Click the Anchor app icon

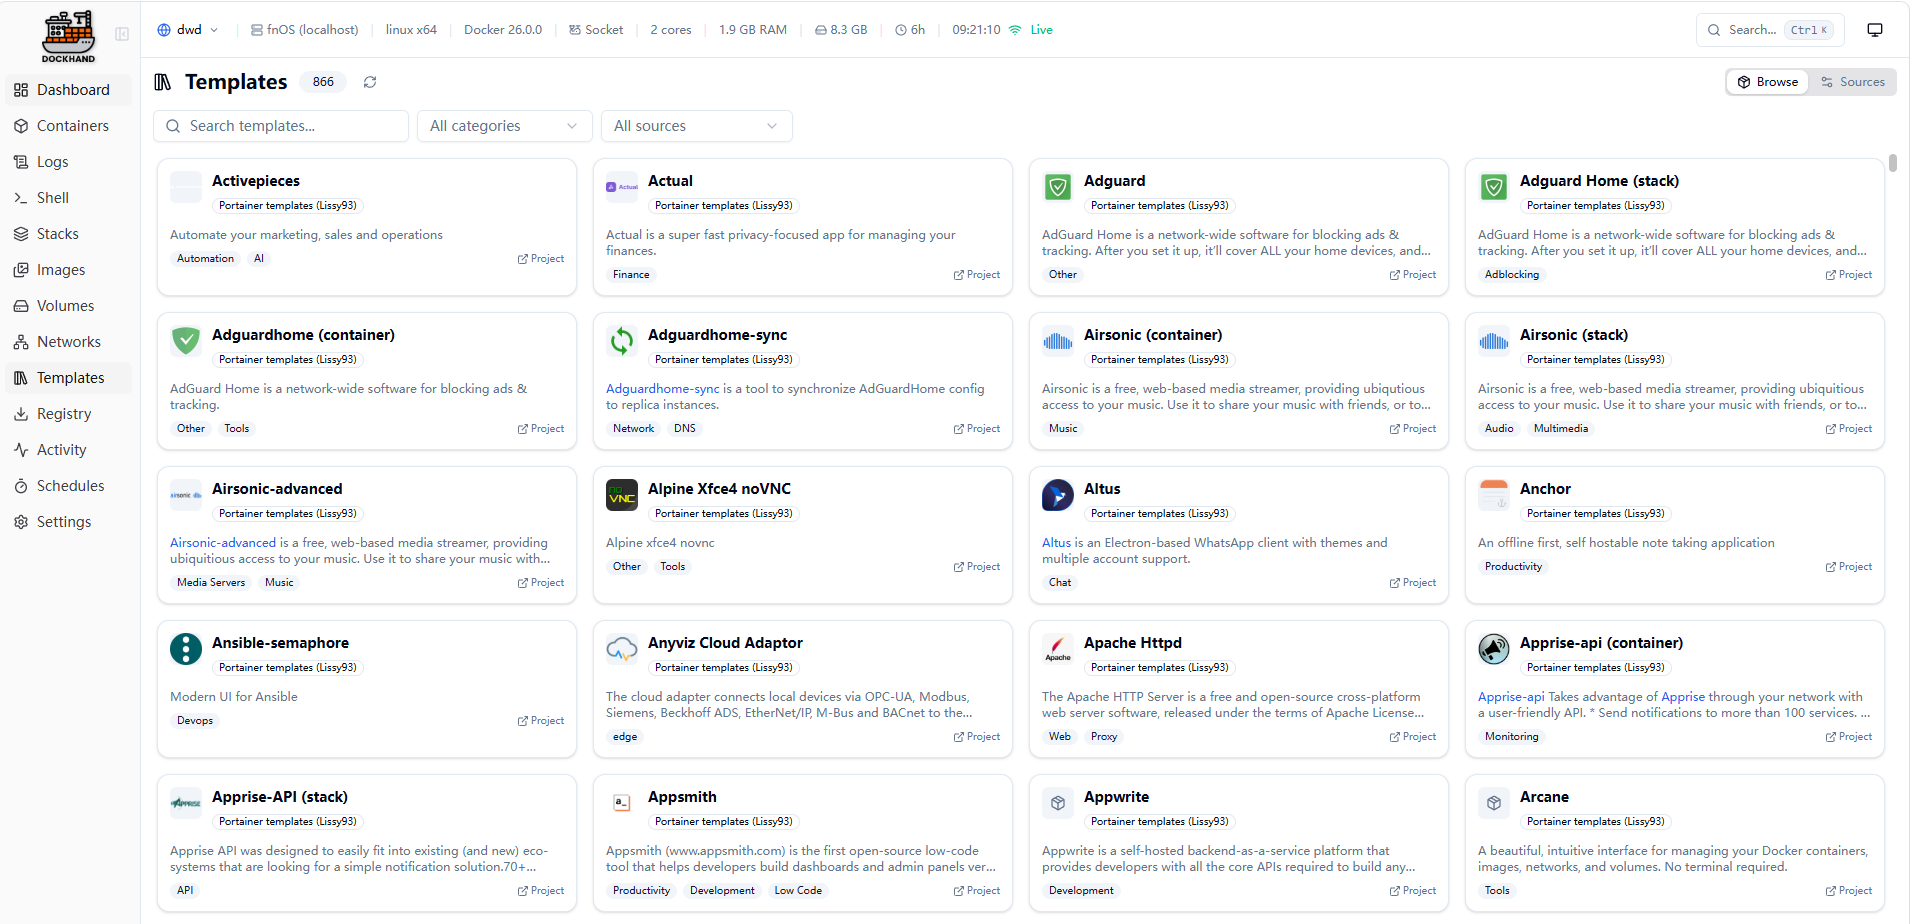click(1494, 495)
